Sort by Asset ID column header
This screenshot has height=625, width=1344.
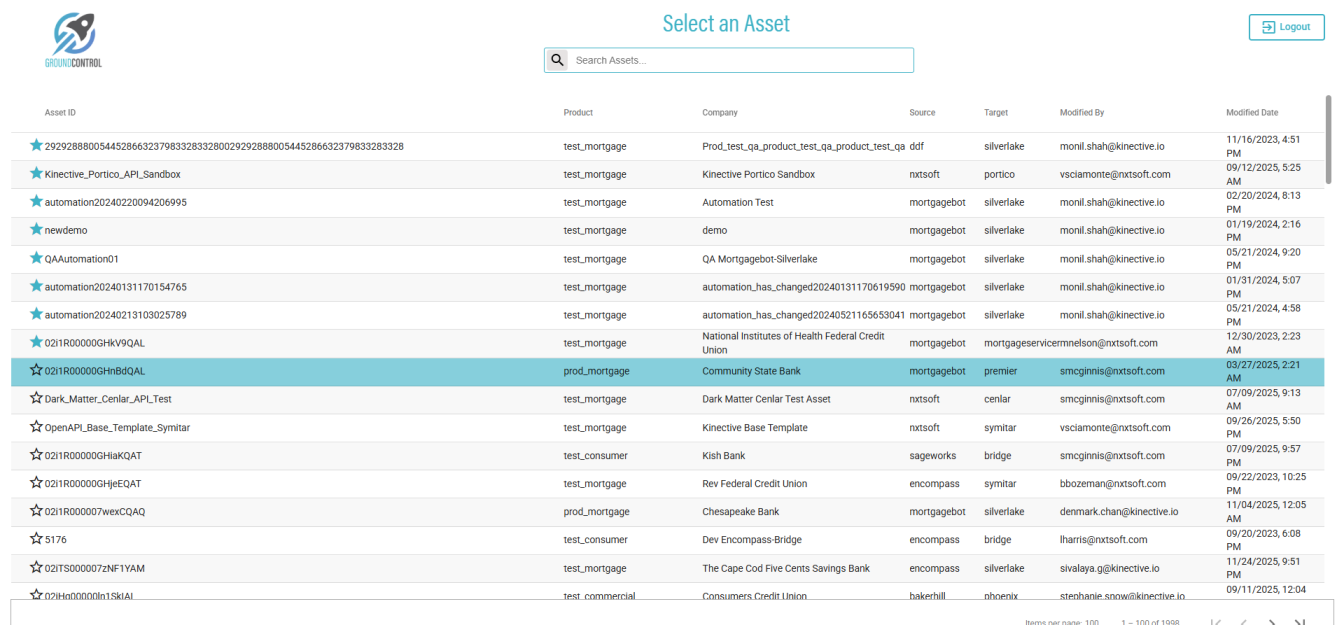[60, 113]
